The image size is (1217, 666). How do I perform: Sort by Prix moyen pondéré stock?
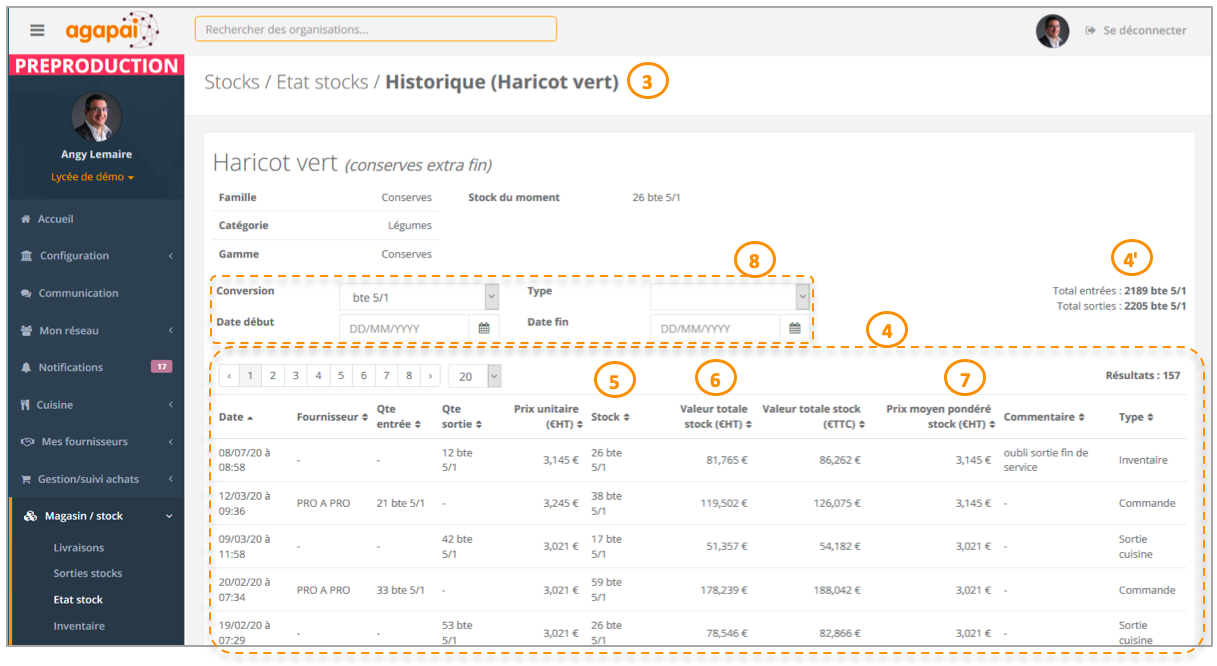pyautogui.click(x=940, y=416)
